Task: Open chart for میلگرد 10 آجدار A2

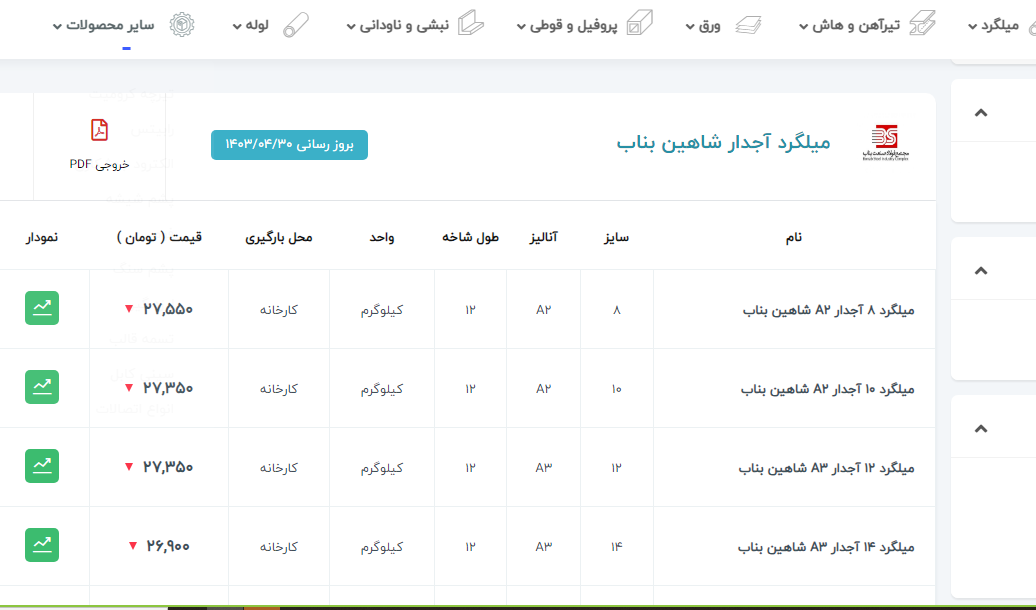Action: click(x=42, y=387)
